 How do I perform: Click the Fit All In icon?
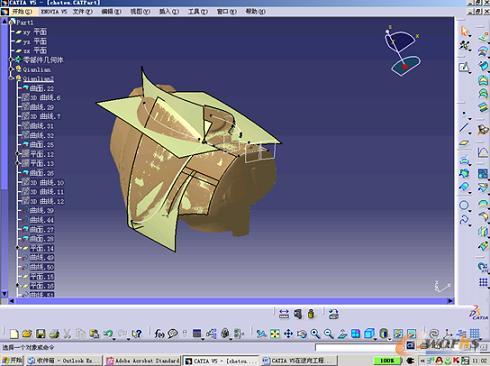click(x=275, y=333)
